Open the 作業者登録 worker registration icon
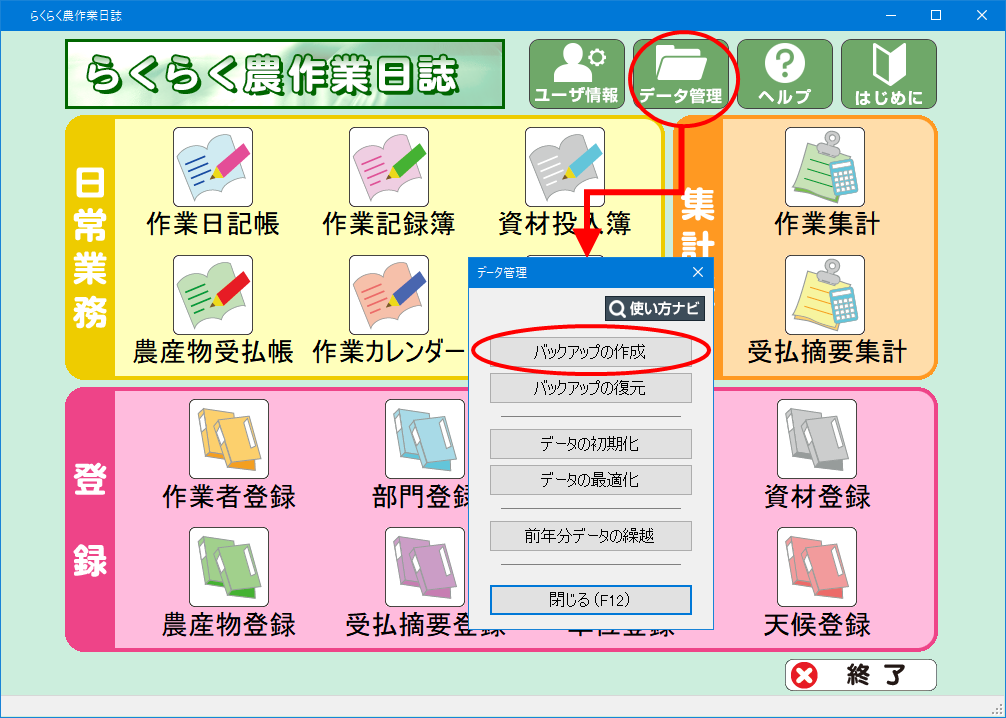 (x=228, y=439)
